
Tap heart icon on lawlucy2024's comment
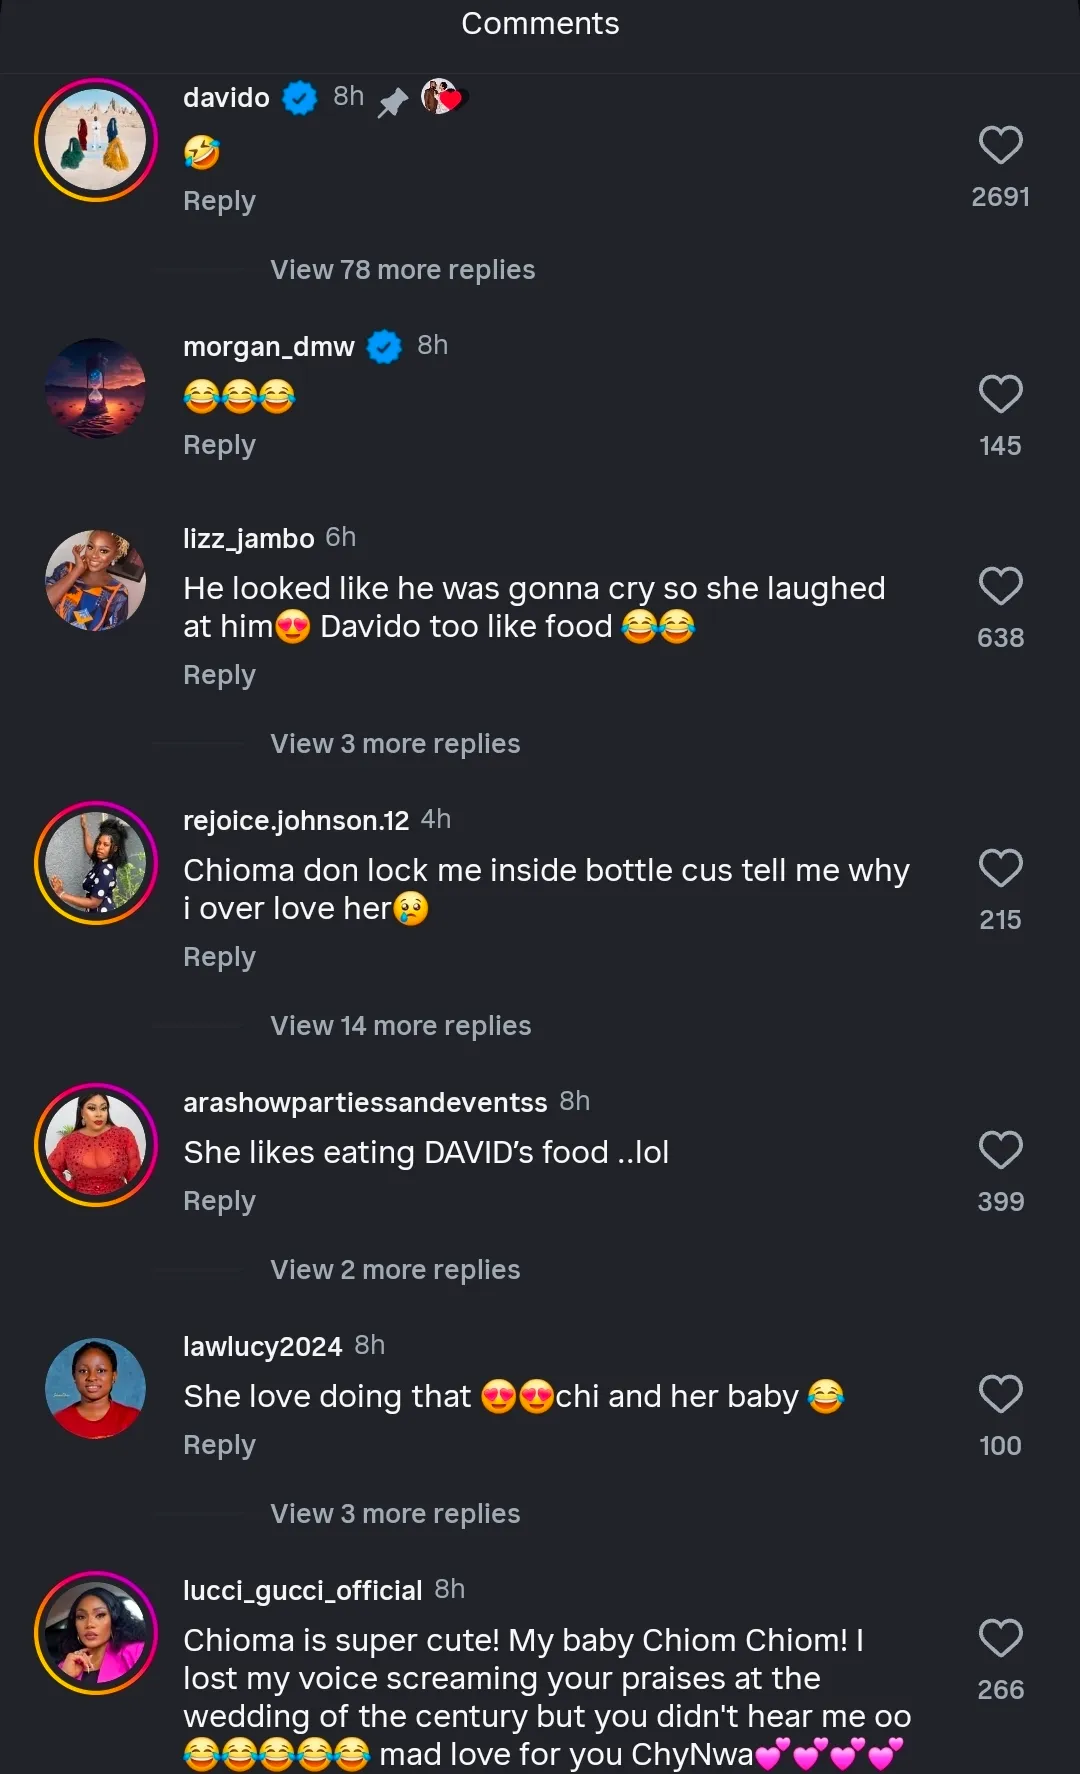point(1000,1395)
